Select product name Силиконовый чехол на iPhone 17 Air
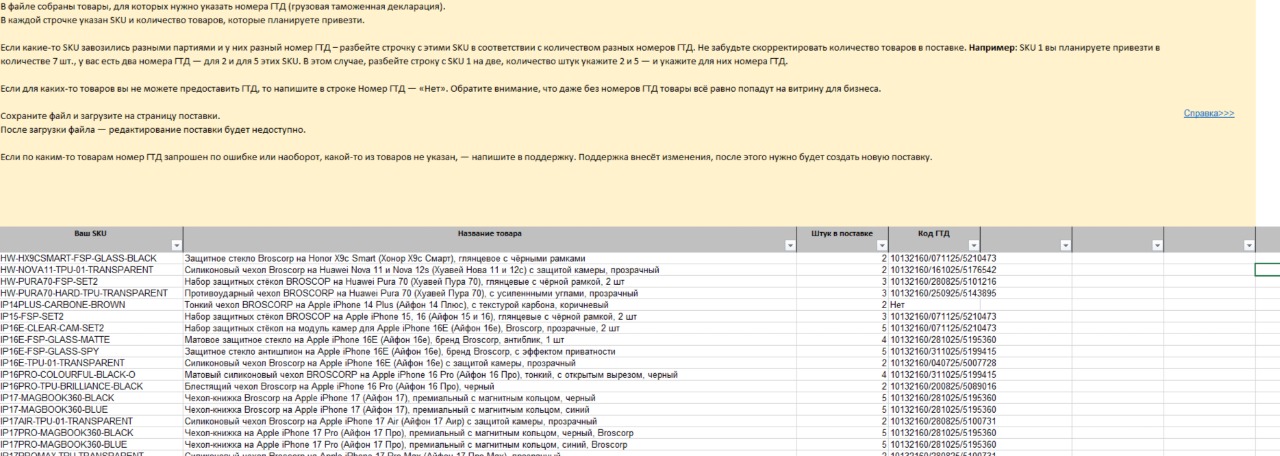This screenshot has width=1280, height=456. point(489,421)
